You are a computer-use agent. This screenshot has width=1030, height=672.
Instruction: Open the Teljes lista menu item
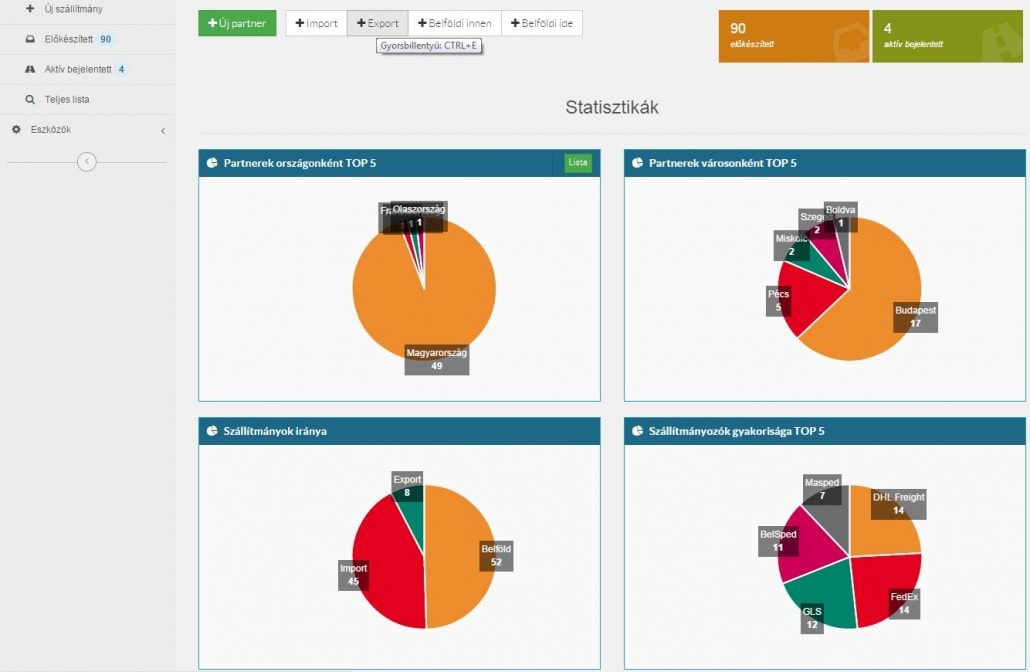click(66, 100)
